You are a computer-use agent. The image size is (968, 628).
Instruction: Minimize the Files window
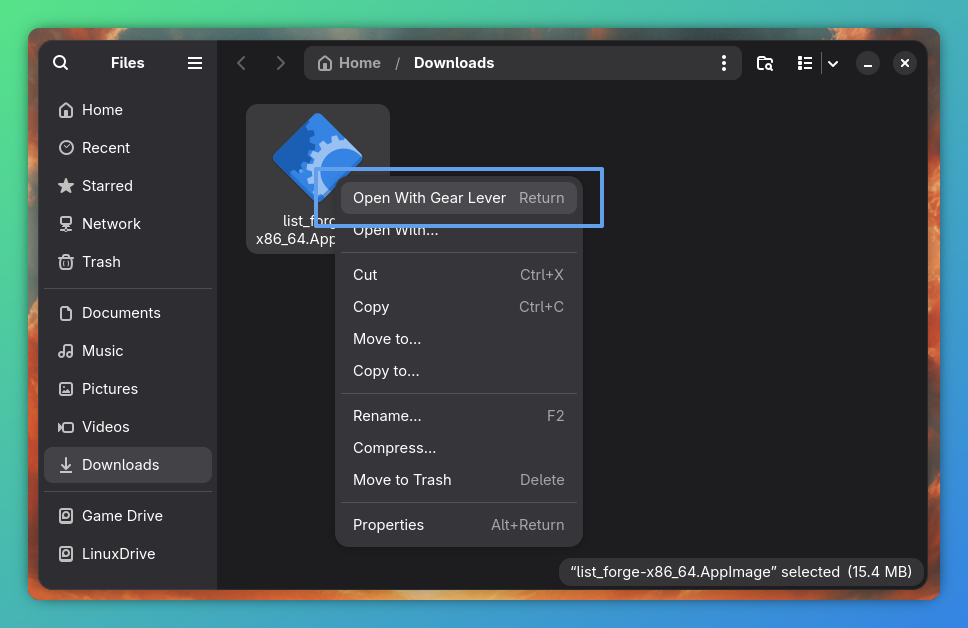pos(867,63)
